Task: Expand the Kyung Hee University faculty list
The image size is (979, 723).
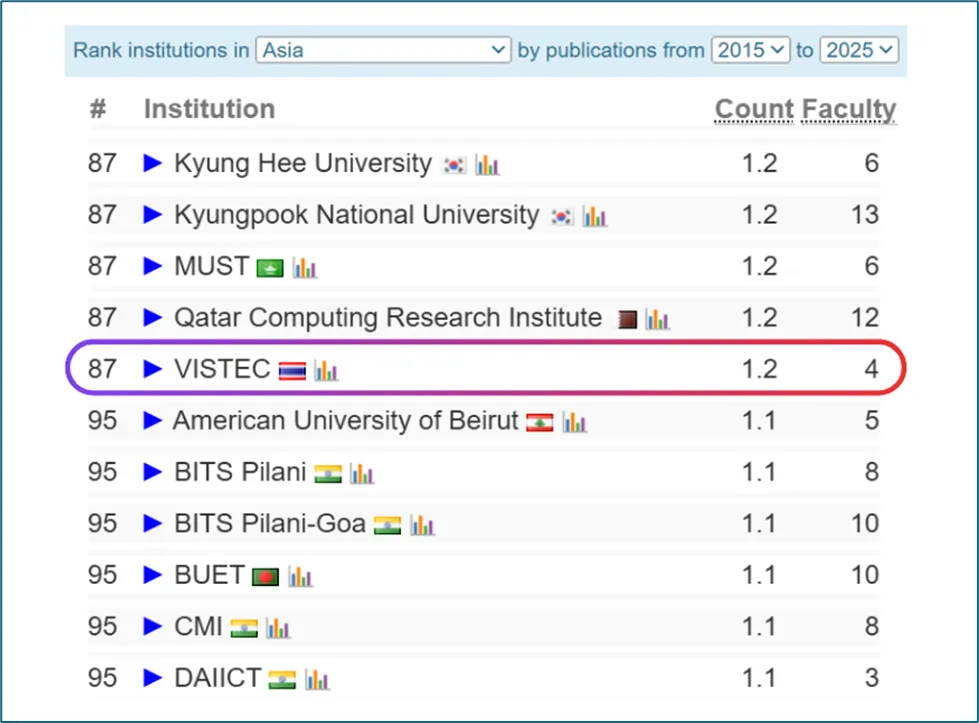Action: (152, 164)
